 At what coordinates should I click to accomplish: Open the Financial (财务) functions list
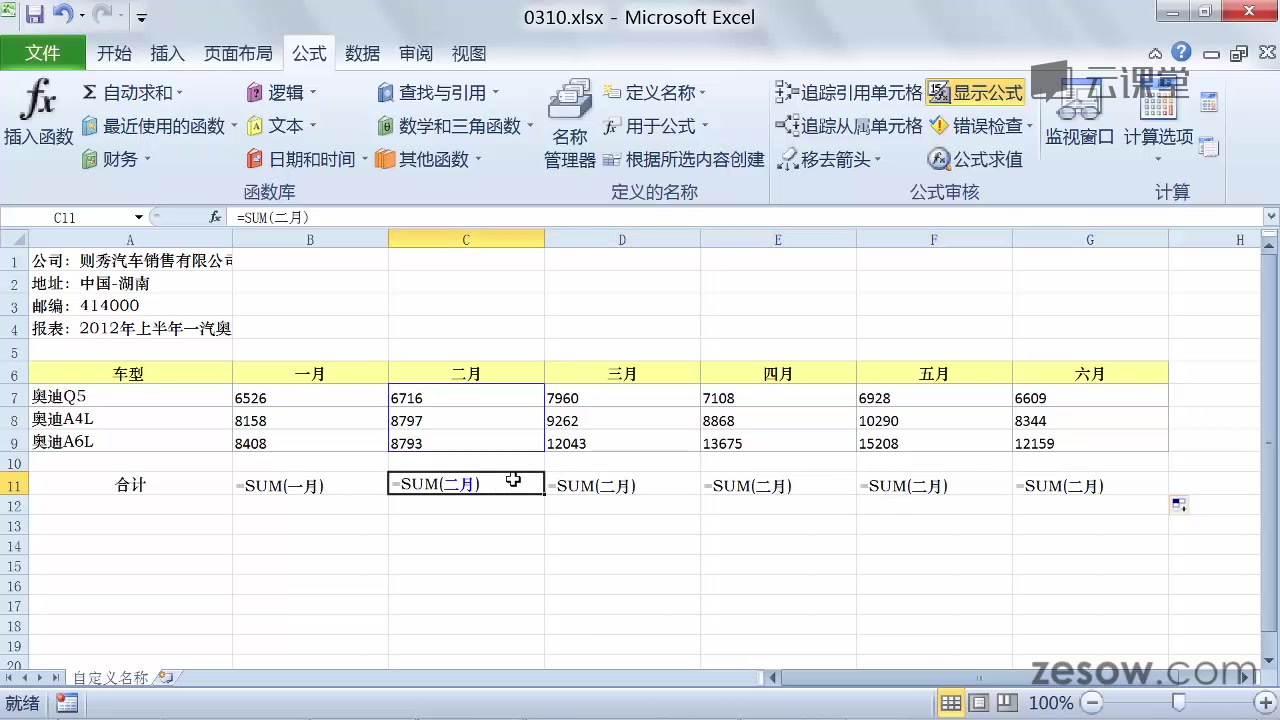pos(118,159)
